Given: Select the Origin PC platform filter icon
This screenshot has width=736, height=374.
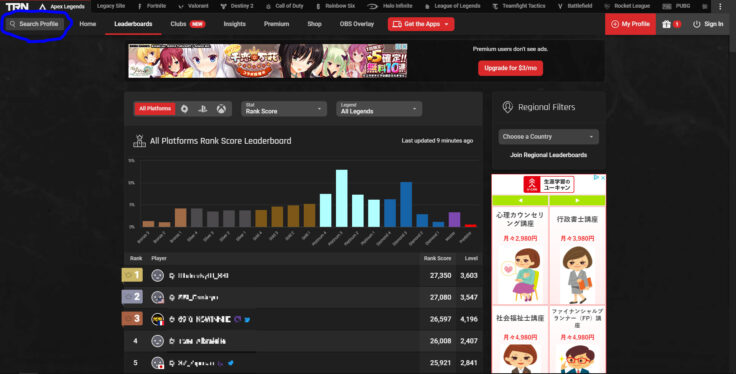Looking at the screenshot, I should (184, 109).
